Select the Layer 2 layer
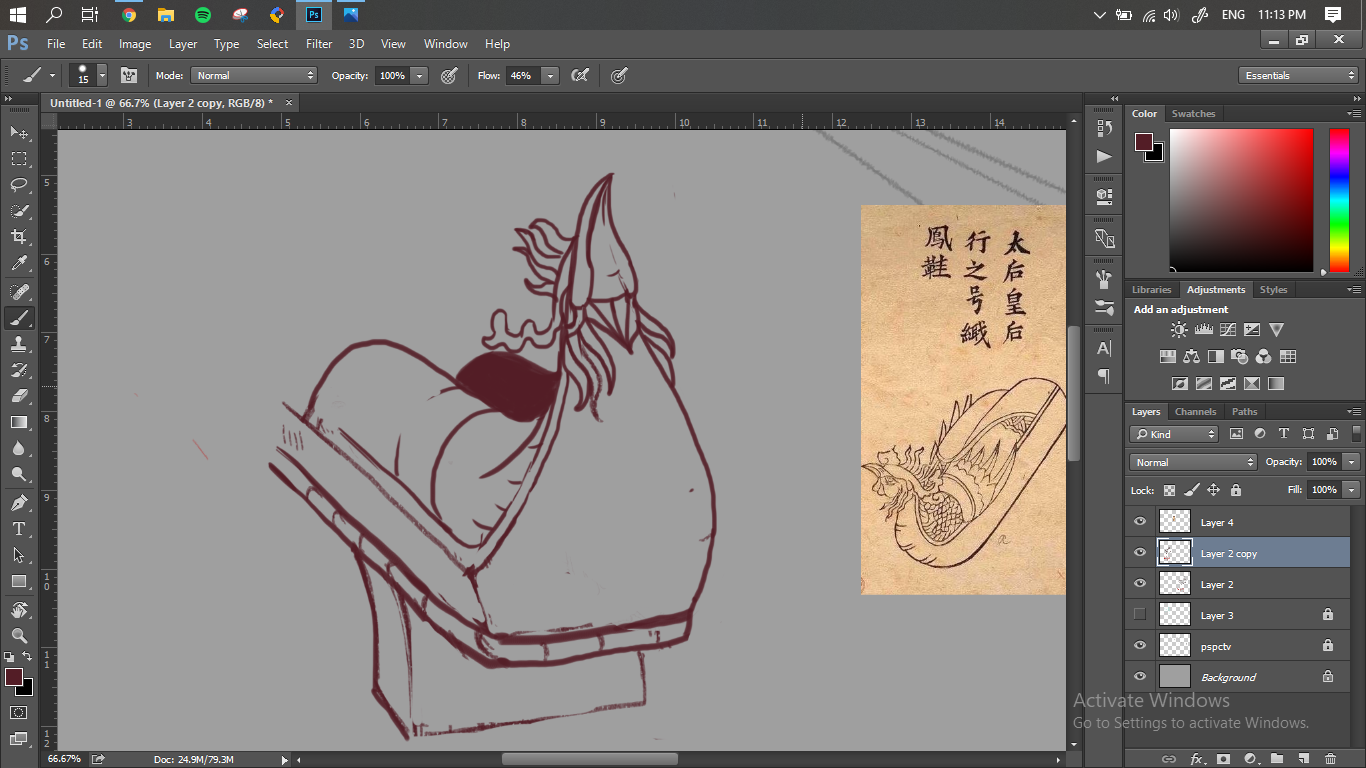Screen dimensions: 1366x768 coord(1217,584)
